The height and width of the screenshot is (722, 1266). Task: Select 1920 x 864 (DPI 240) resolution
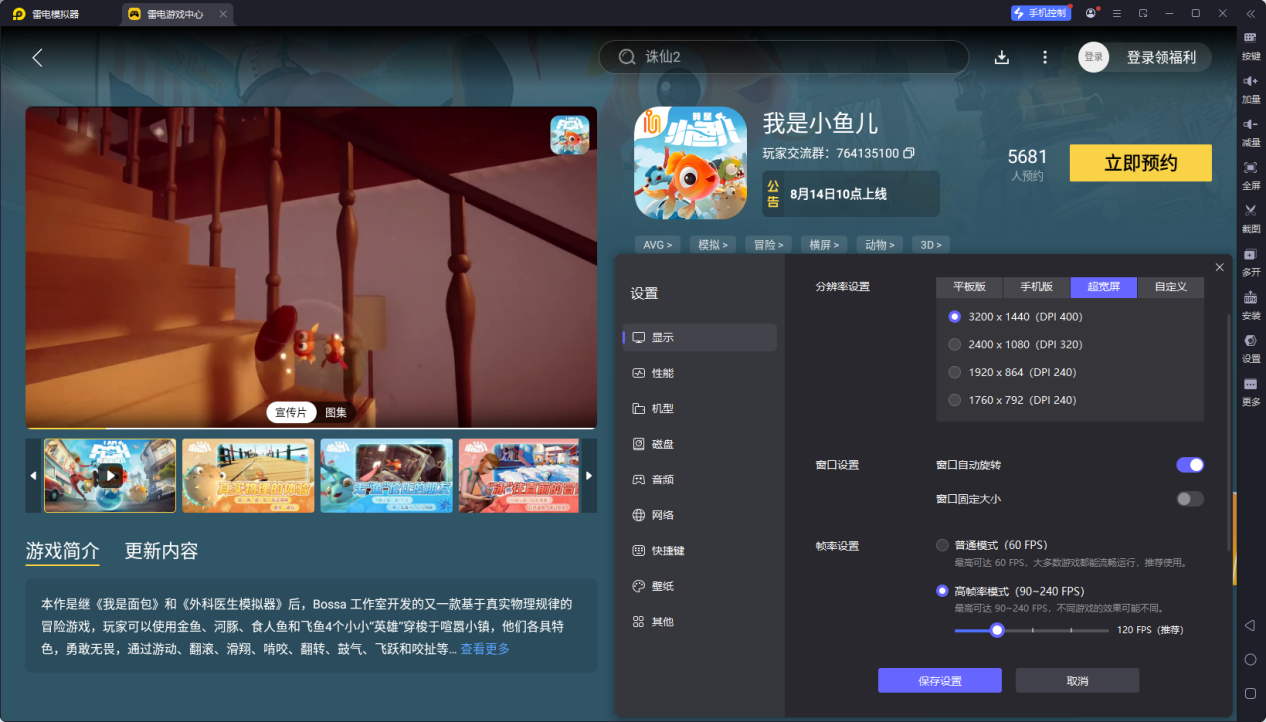954,372
